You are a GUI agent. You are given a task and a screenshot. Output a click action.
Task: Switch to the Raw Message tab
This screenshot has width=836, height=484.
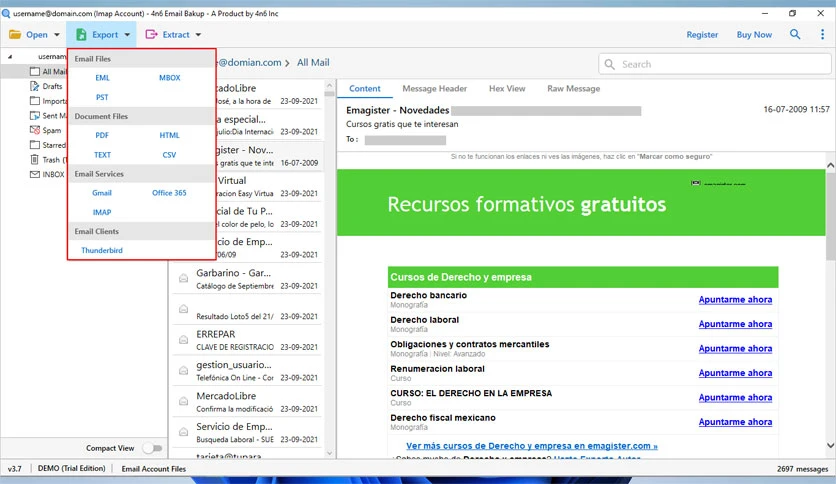(574, 88)
